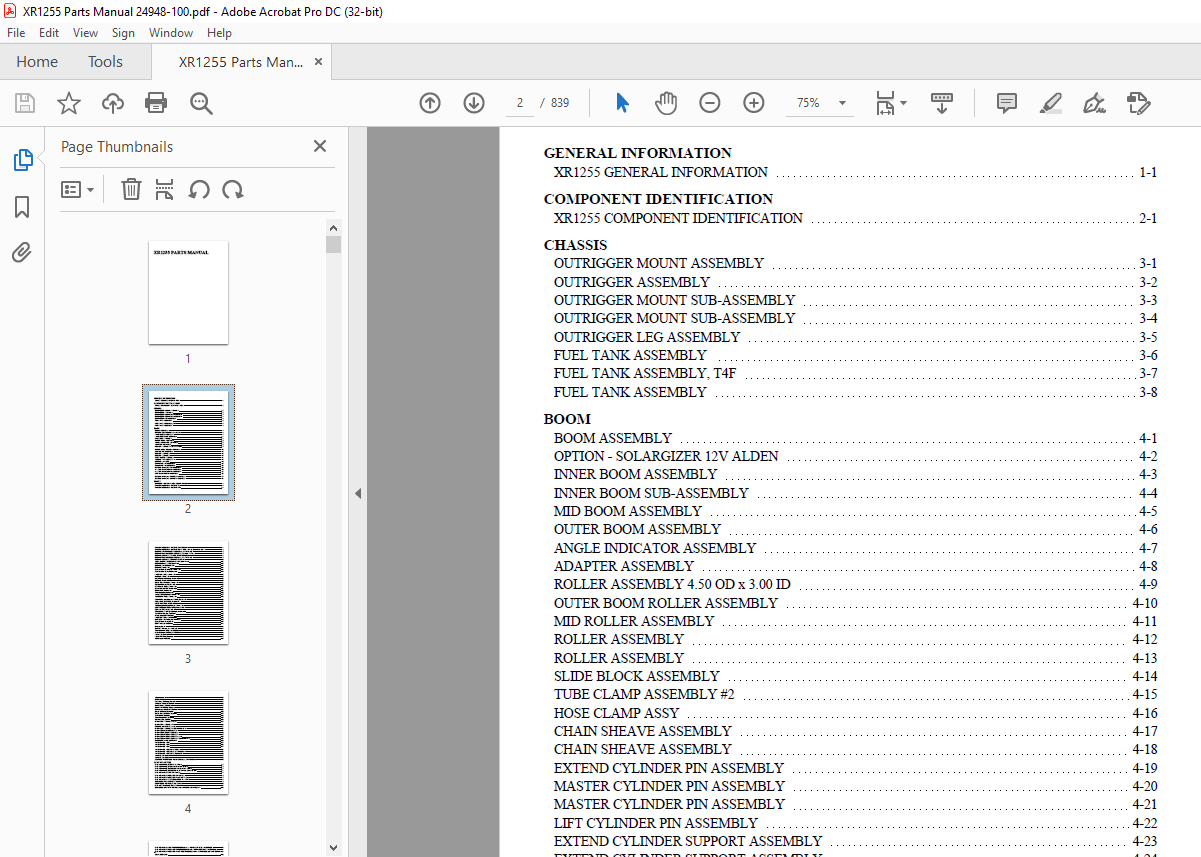
Task: Select the page 2 thumbnail
Action: [188, 442]
